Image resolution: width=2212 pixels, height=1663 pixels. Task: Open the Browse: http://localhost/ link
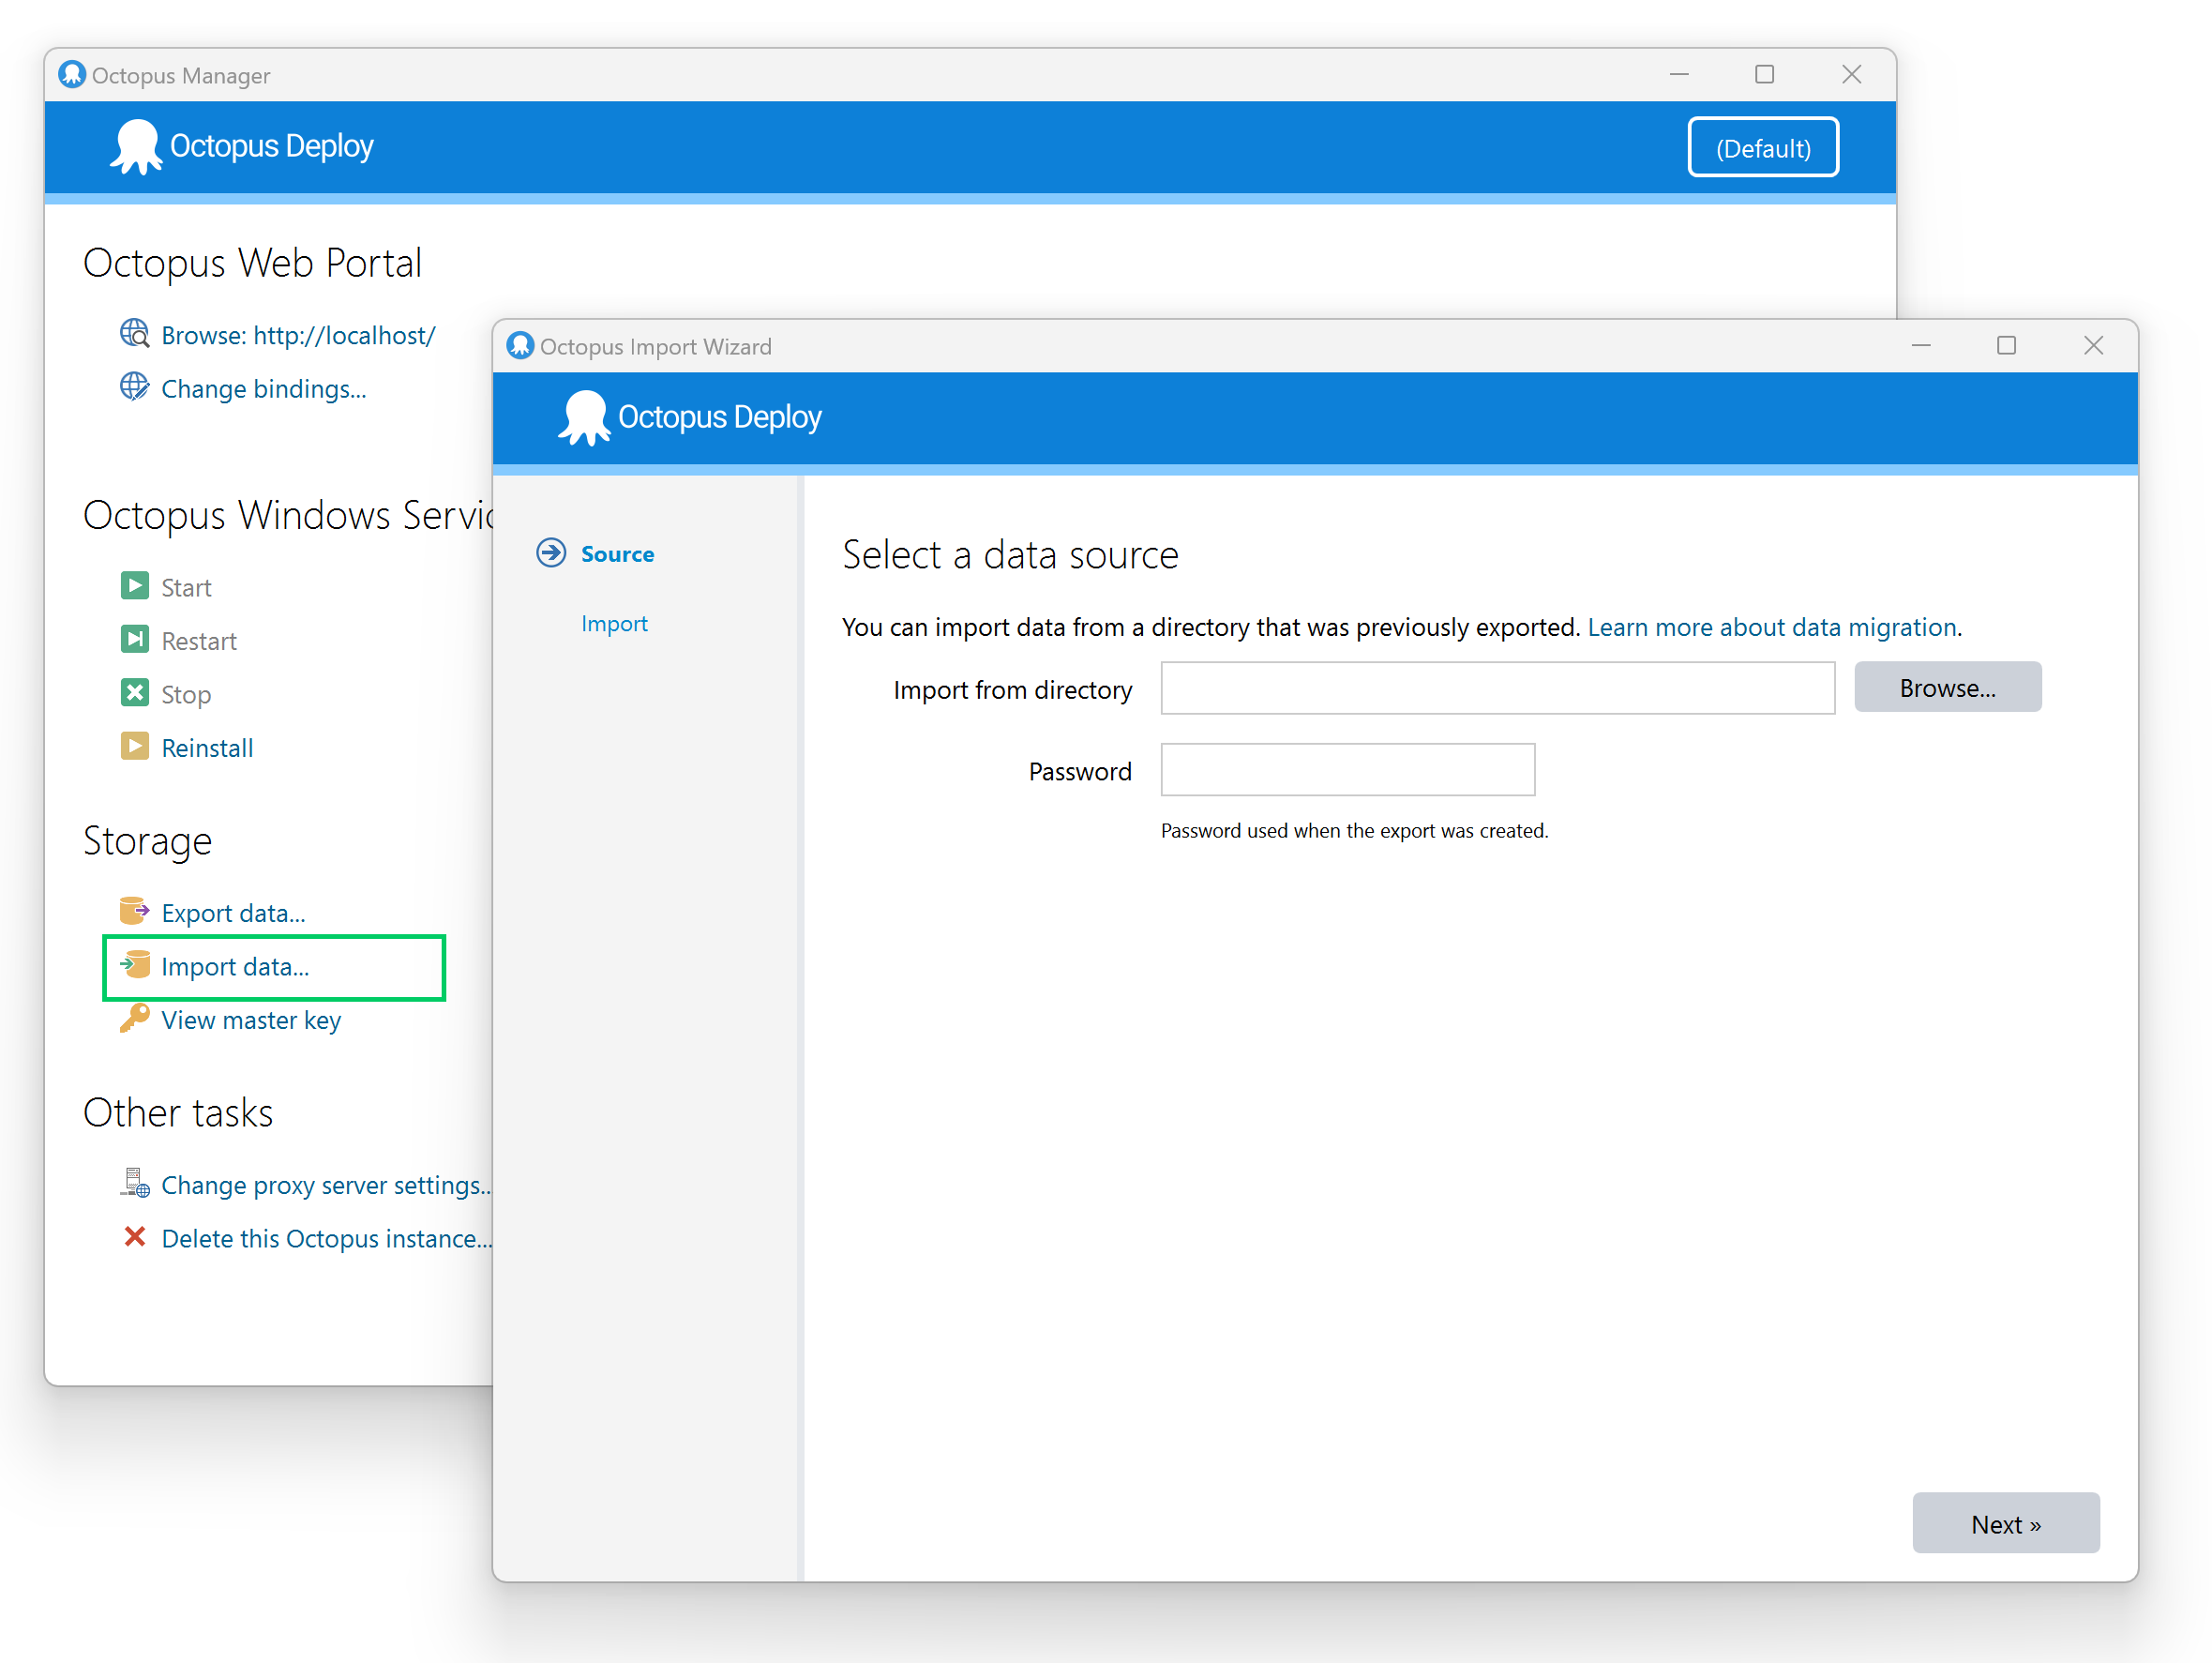coord(298,335)
